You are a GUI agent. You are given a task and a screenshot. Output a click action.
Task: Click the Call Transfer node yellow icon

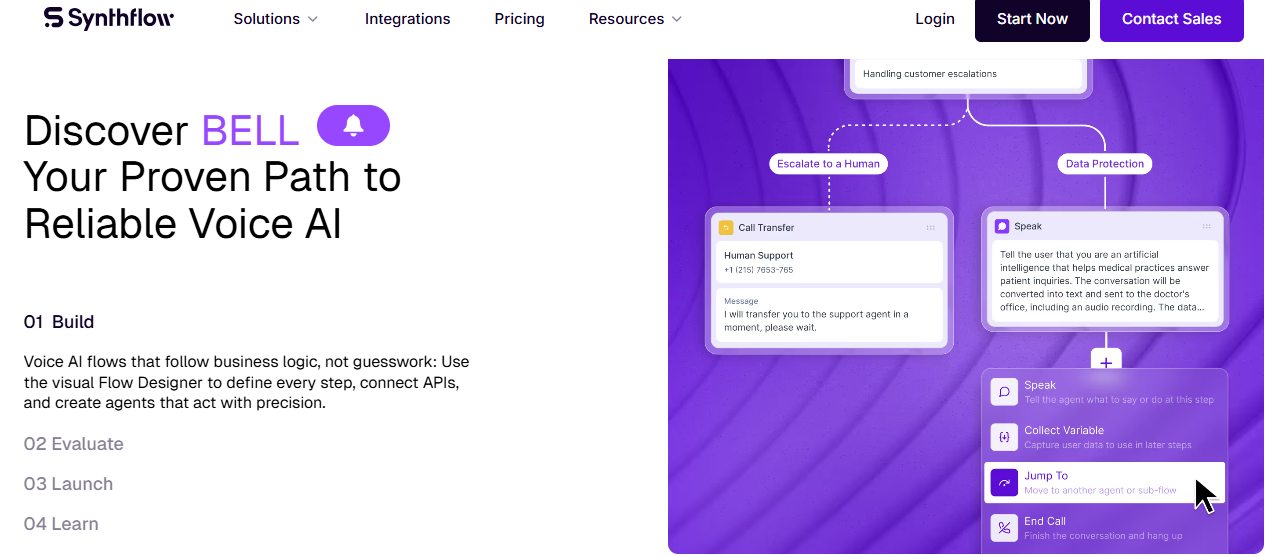pyautogui.click(x=726, y=227)
